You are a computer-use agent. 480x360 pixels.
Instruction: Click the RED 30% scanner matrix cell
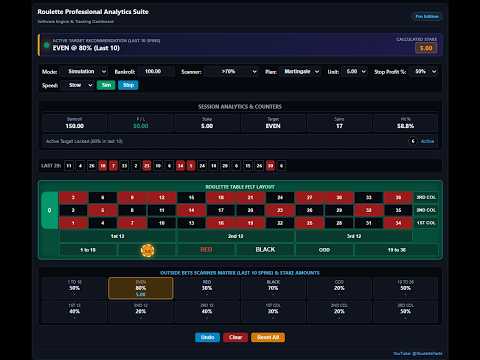click(x=207, y=288)
